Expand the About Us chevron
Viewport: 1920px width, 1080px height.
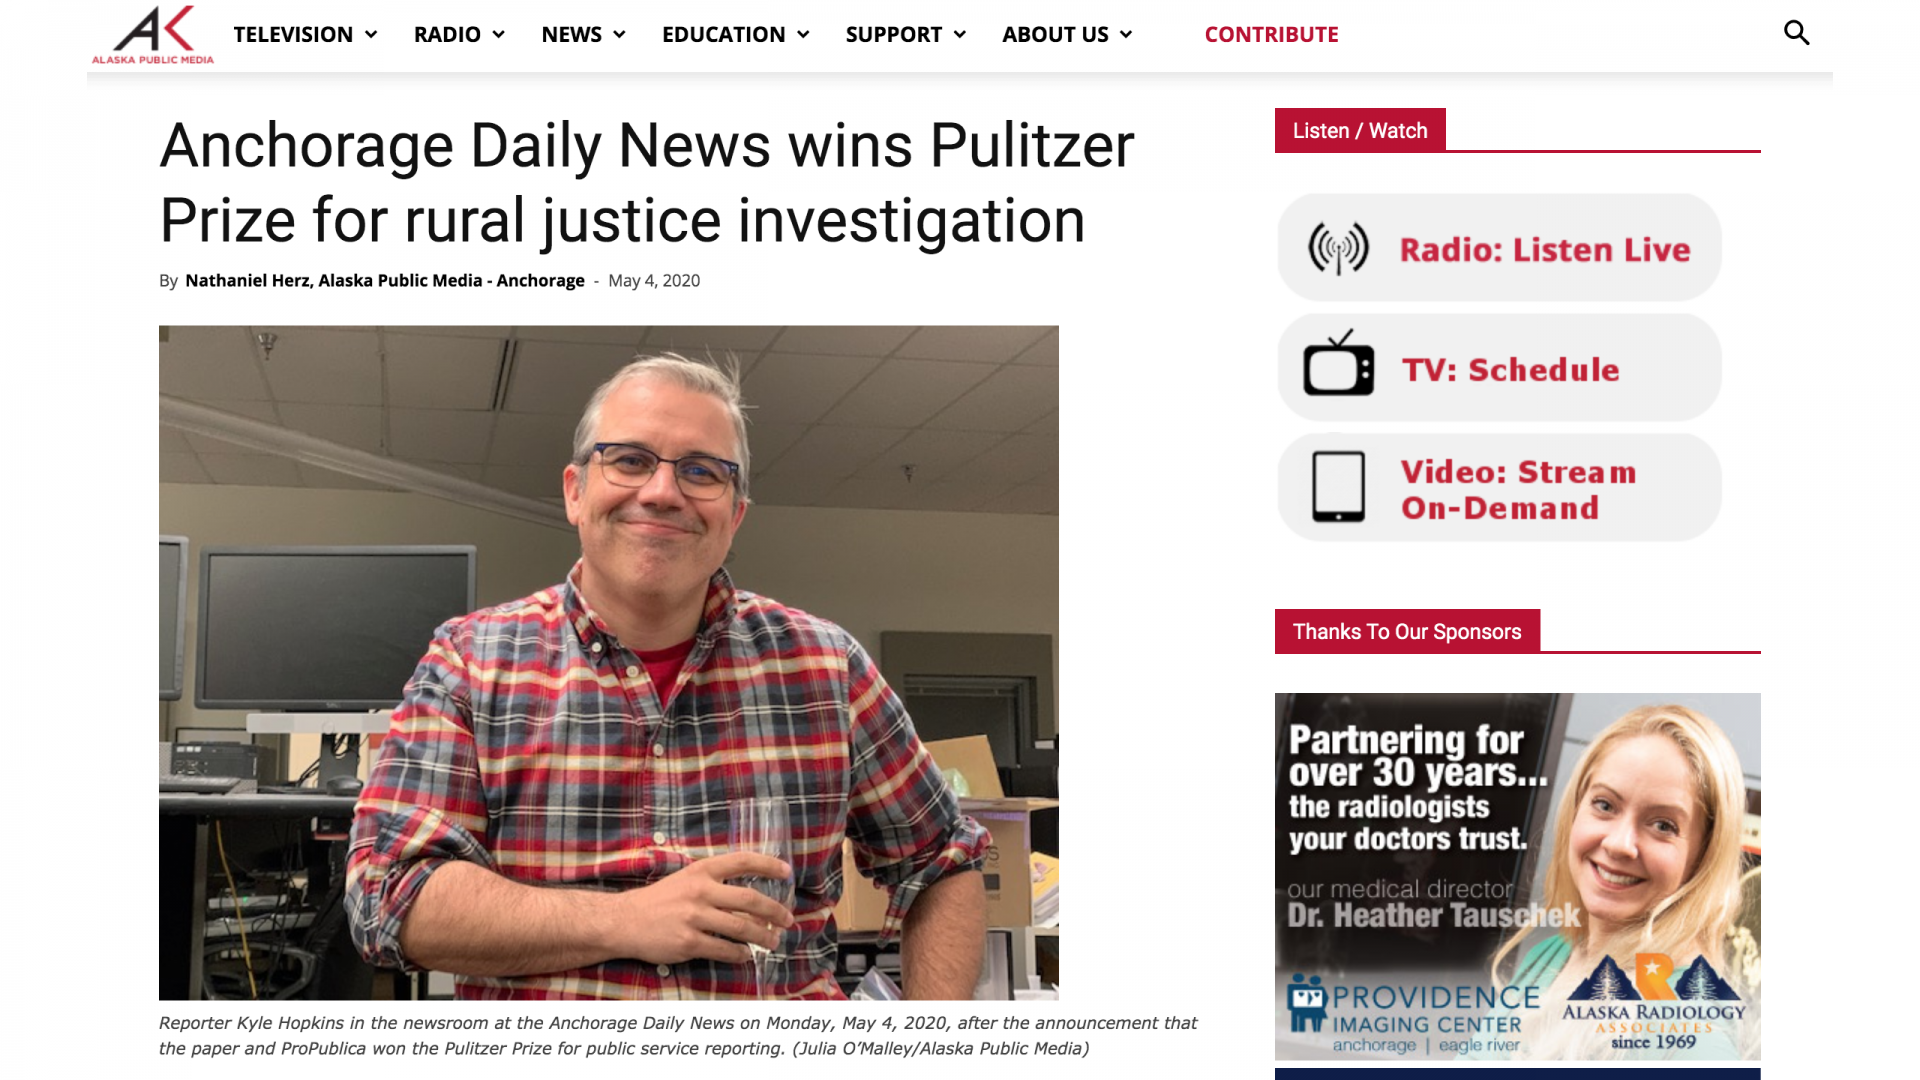pos(1126,34)
